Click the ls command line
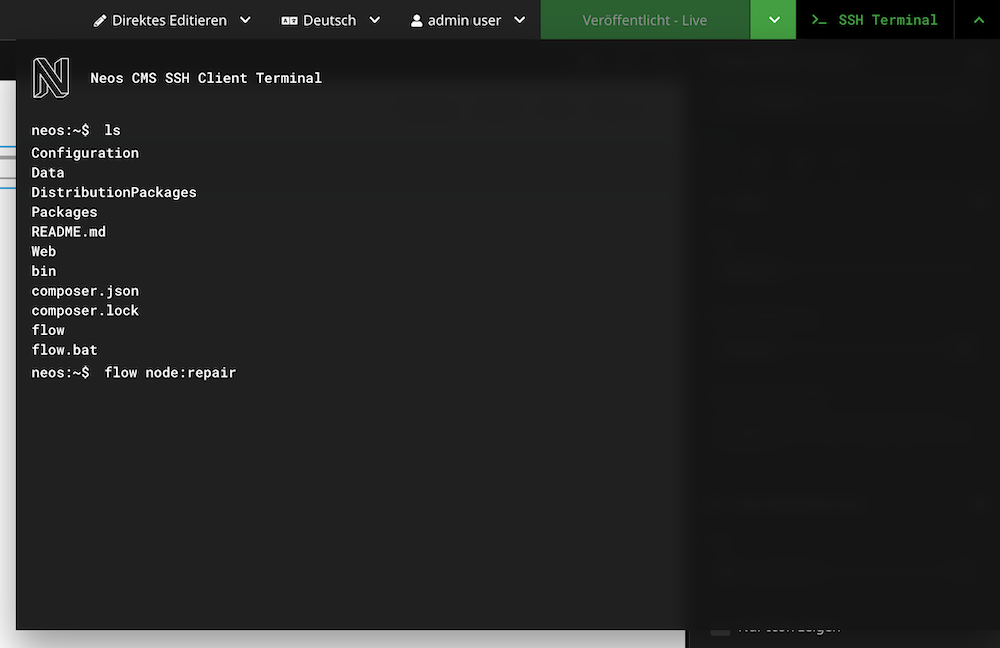Viewport: 1000px width, 648px height. pos(76,130)
